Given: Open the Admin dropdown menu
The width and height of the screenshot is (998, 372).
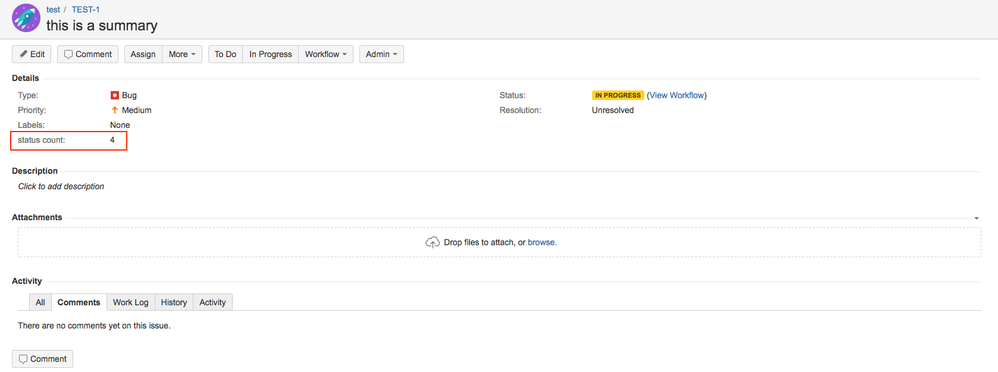Looking at the screenshot, I should tap(381, 54).
